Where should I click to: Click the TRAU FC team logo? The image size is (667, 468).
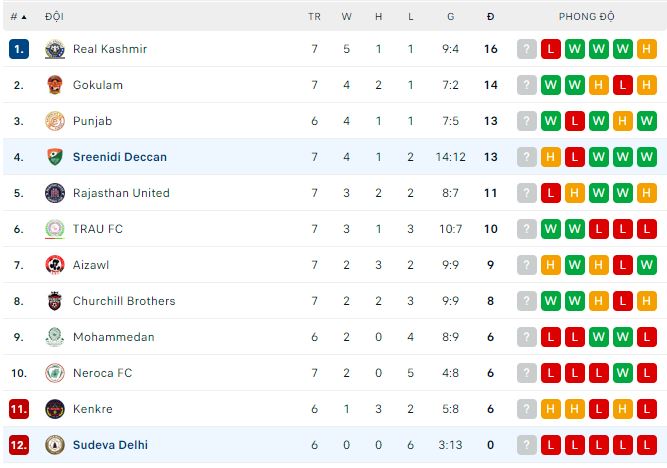pyautogui.click(x=55, y=229)
